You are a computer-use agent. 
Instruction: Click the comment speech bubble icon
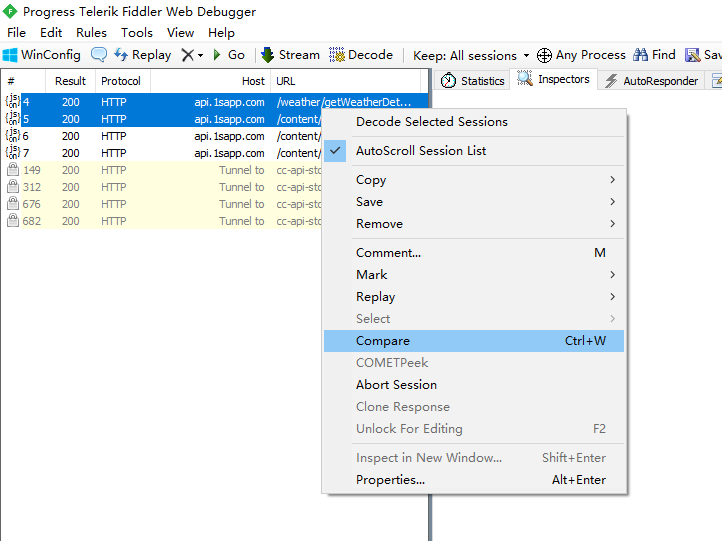(x=99, y=55)
